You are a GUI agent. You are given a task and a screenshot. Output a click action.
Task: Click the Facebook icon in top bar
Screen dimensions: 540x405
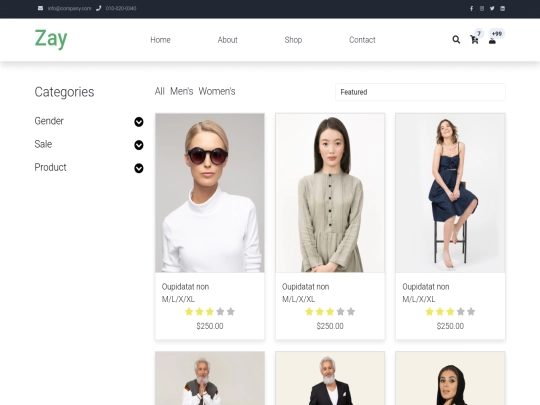(471, 9)
